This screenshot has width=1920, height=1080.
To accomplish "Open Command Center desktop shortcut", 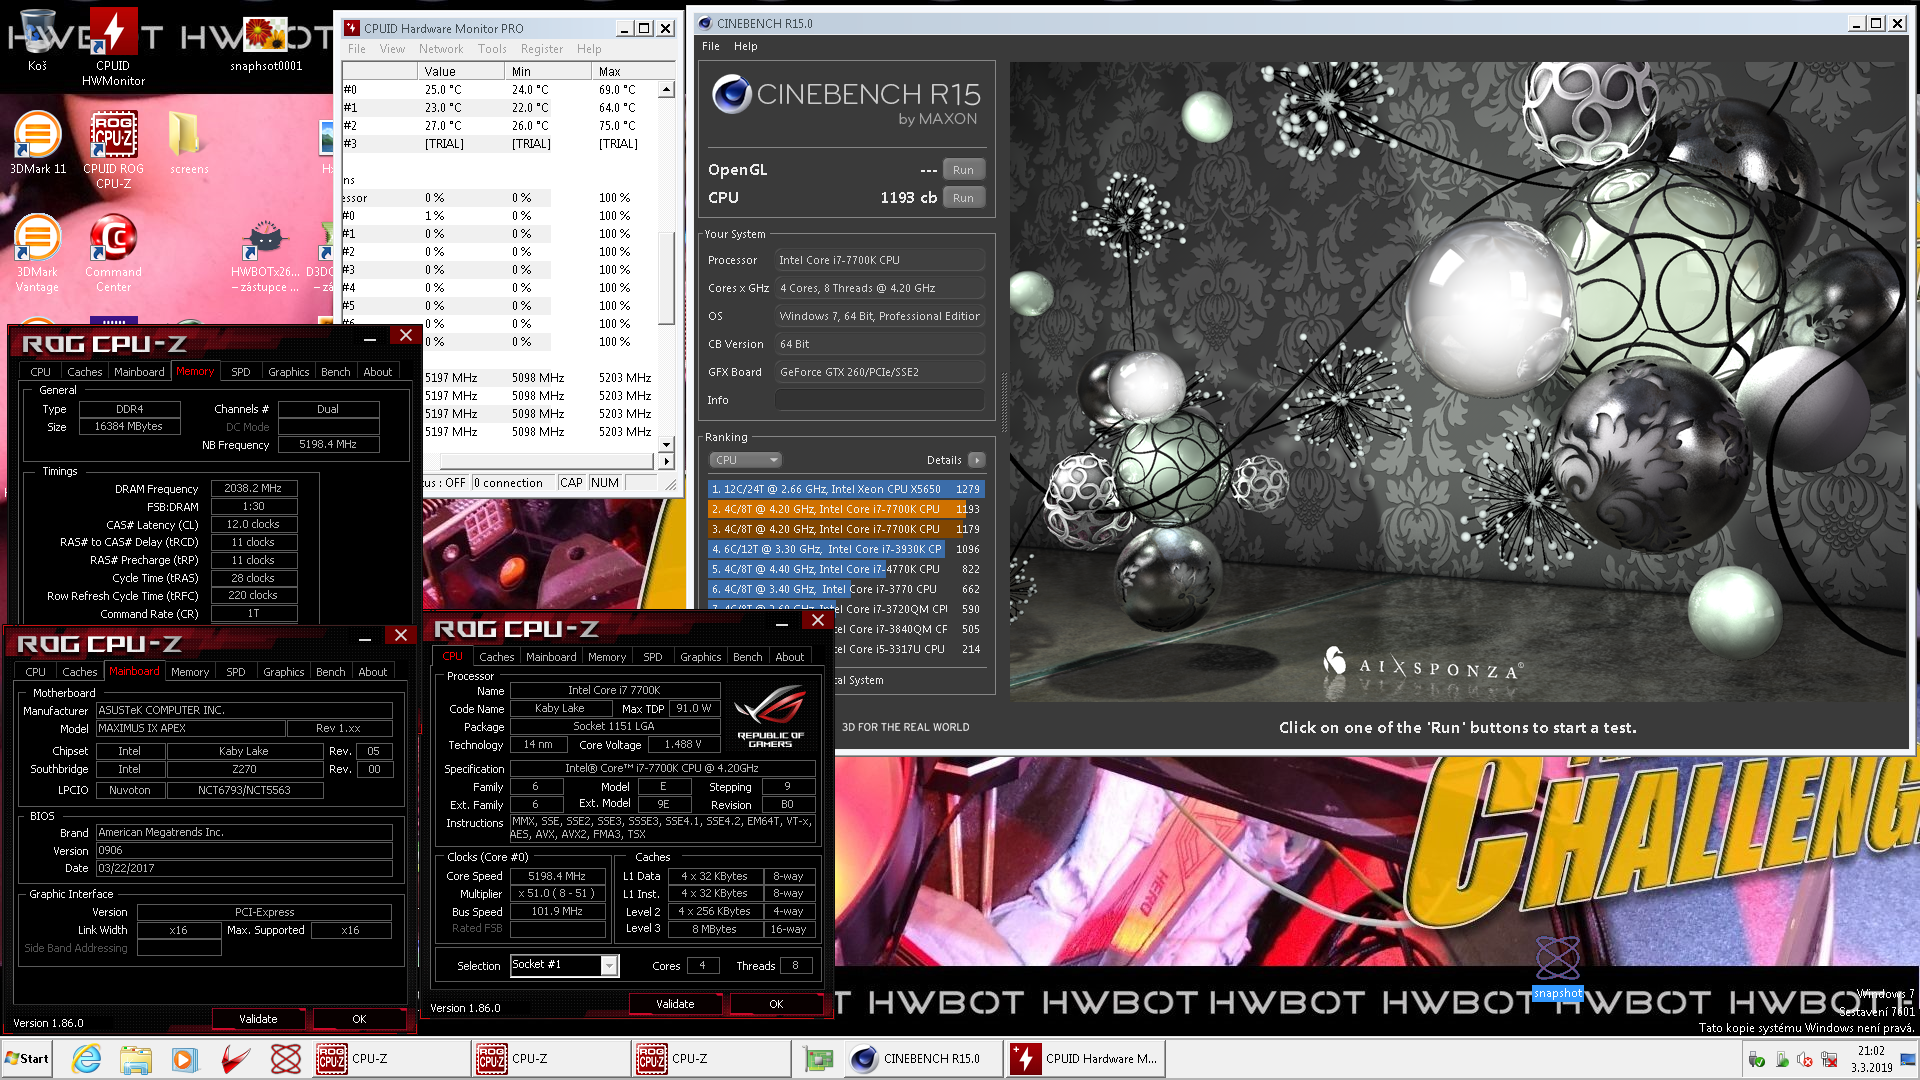I will tap(113, 253).
